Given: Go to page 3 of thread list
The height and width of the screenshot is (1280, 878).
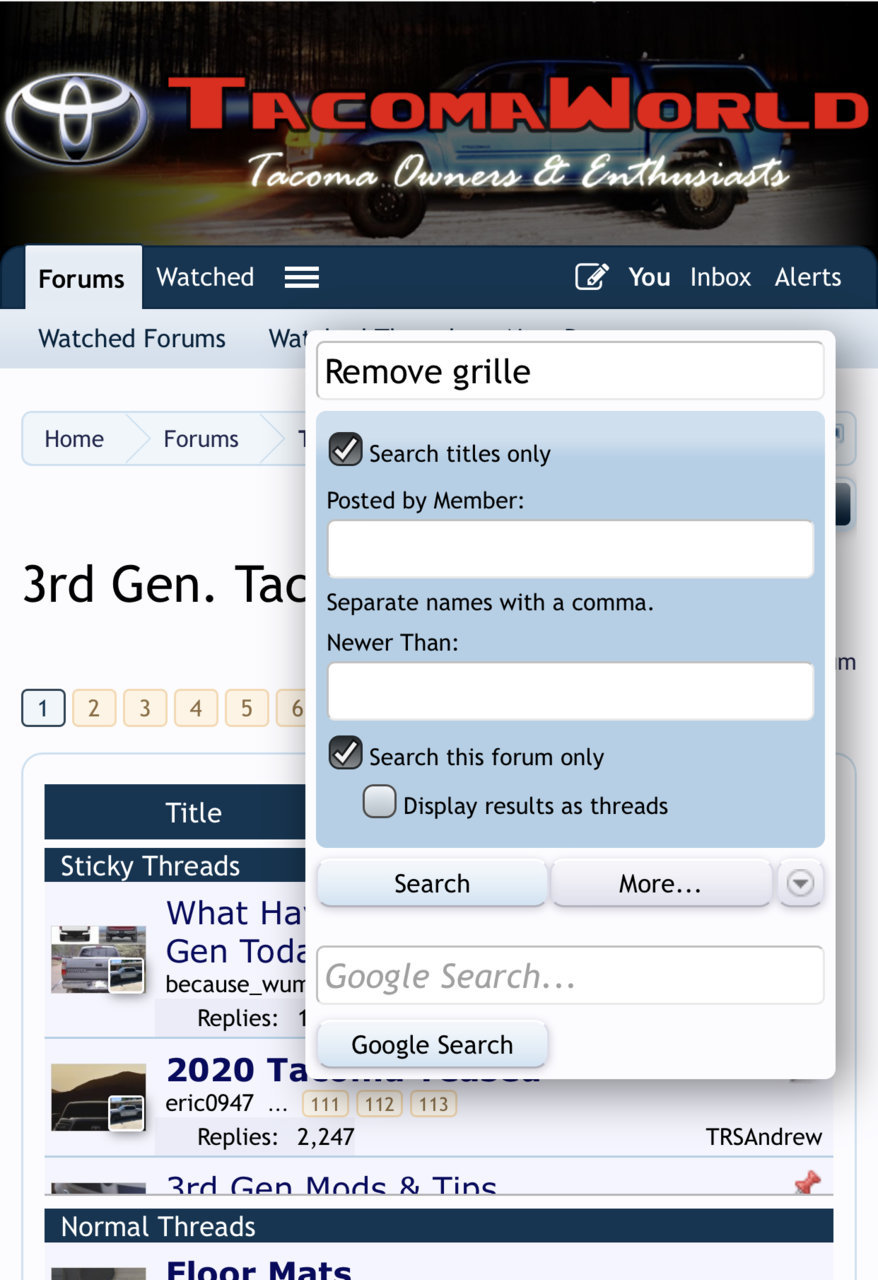Looking at the screenshot, I should tap(145, 708).
